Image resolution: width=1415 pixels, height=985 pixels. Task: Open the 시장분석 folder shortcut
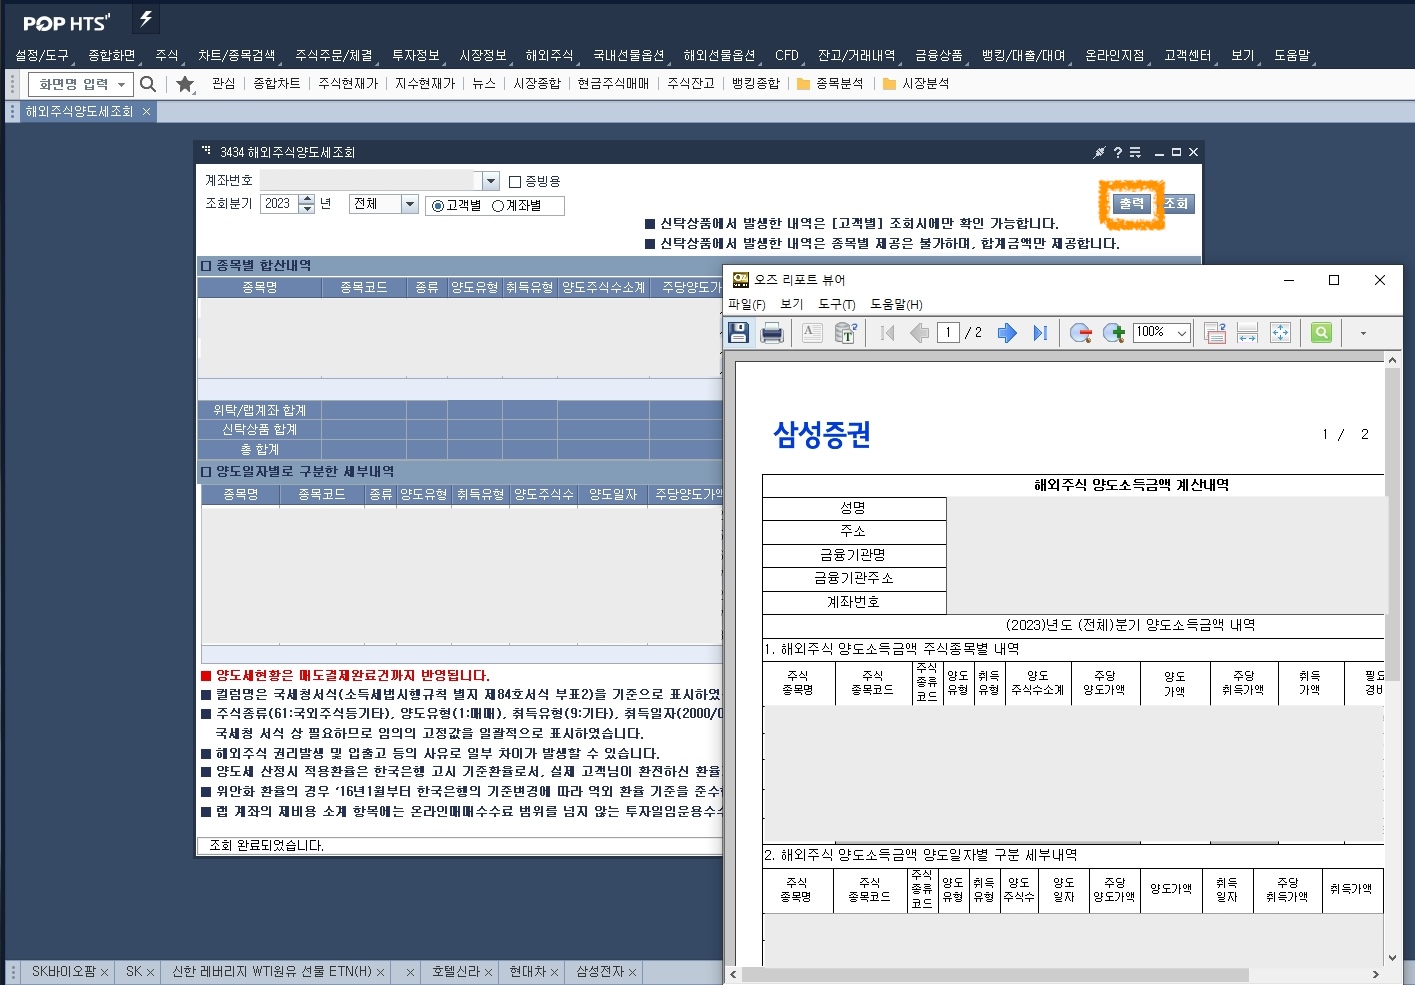click(916, 84)
